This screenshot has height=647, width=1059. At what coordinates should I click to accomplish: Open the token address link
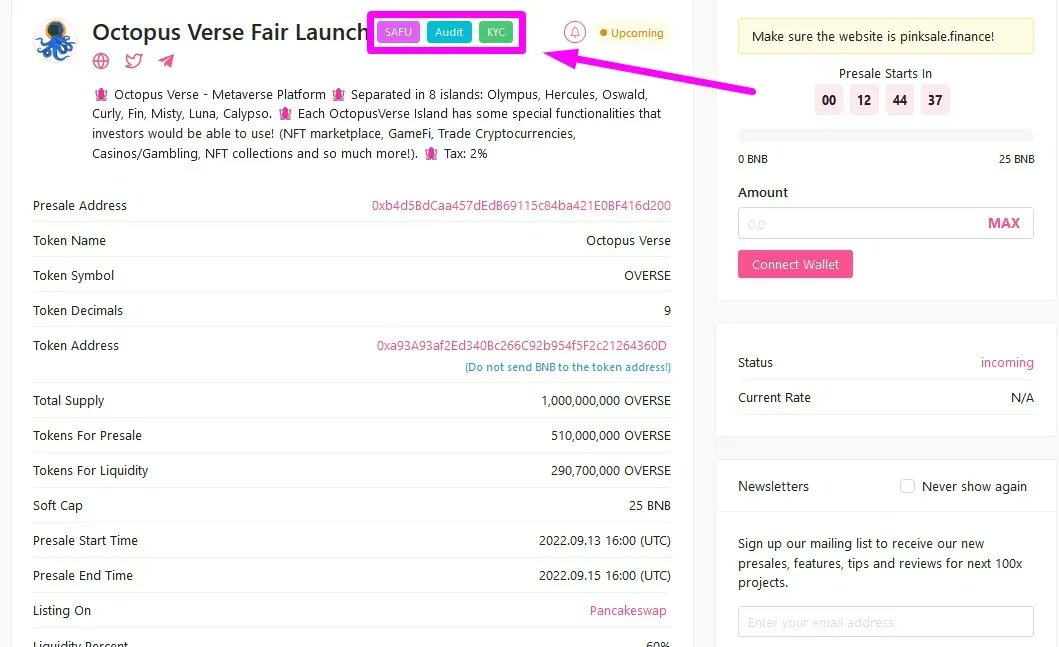pos(521,345)
